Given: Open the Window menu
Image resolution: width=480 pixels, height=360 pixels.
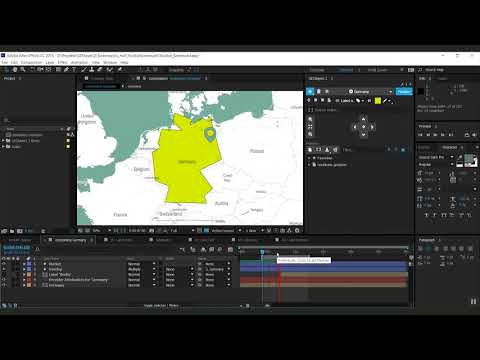Looking at the screenshot, I should point(110,62).
